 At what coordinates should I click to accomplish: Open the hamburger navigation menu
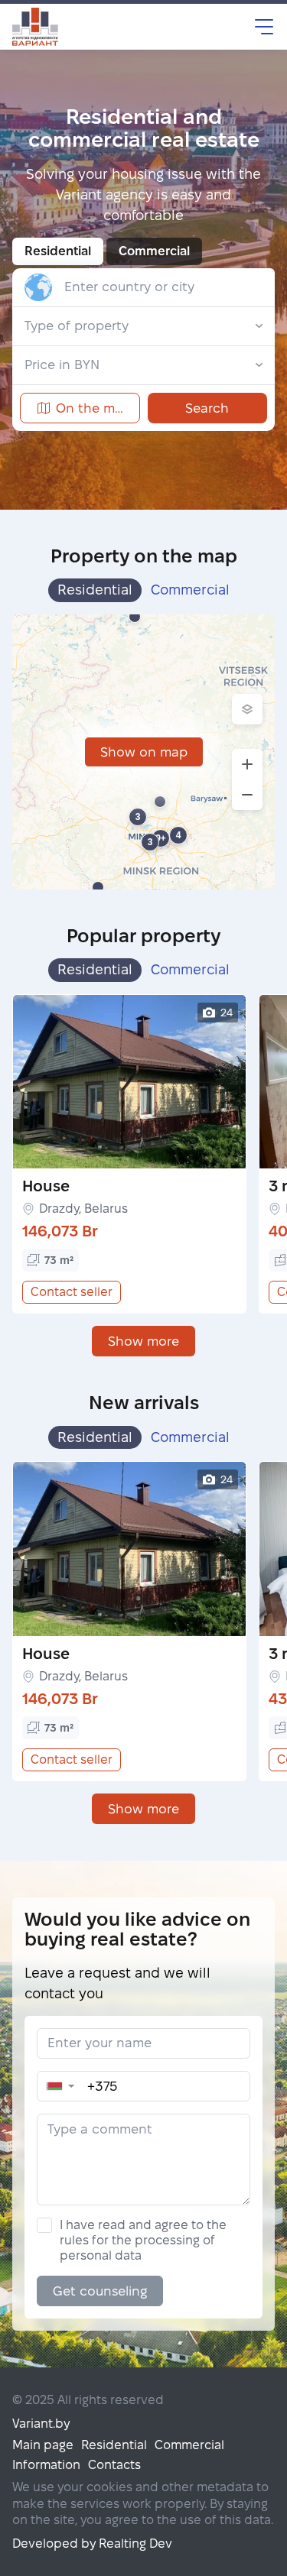(x=263, y=26)
